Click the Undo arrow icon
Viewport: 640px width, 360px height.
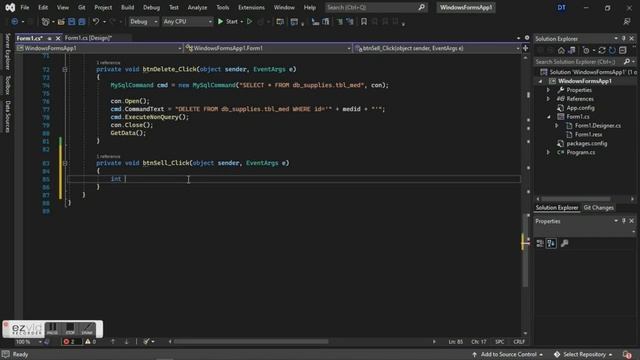pos(96,22)
